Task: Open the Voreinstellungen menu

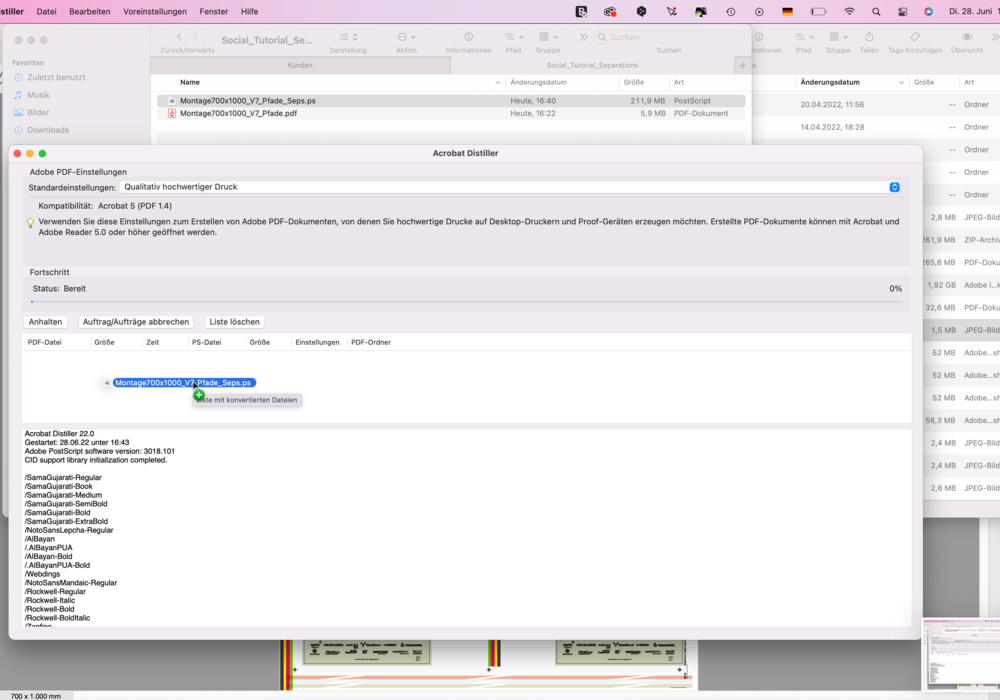Action: pyautogui.click(x=155, y=11)
